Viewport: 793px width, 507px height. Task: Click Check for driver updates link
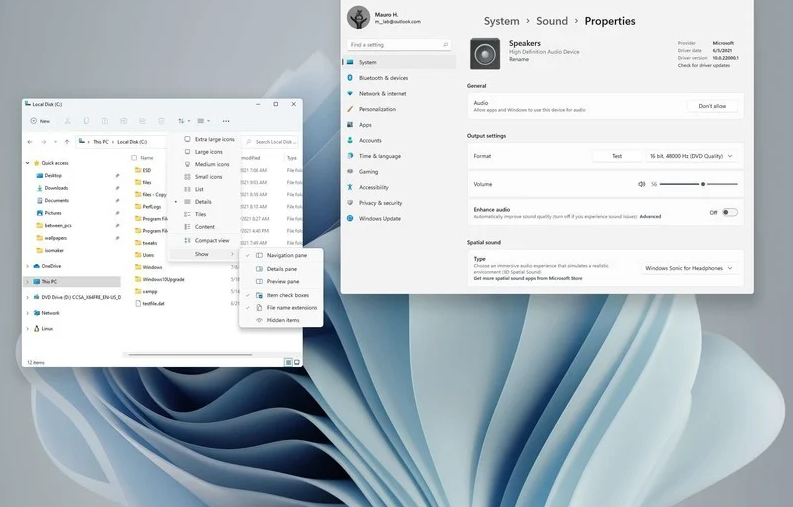703,65
